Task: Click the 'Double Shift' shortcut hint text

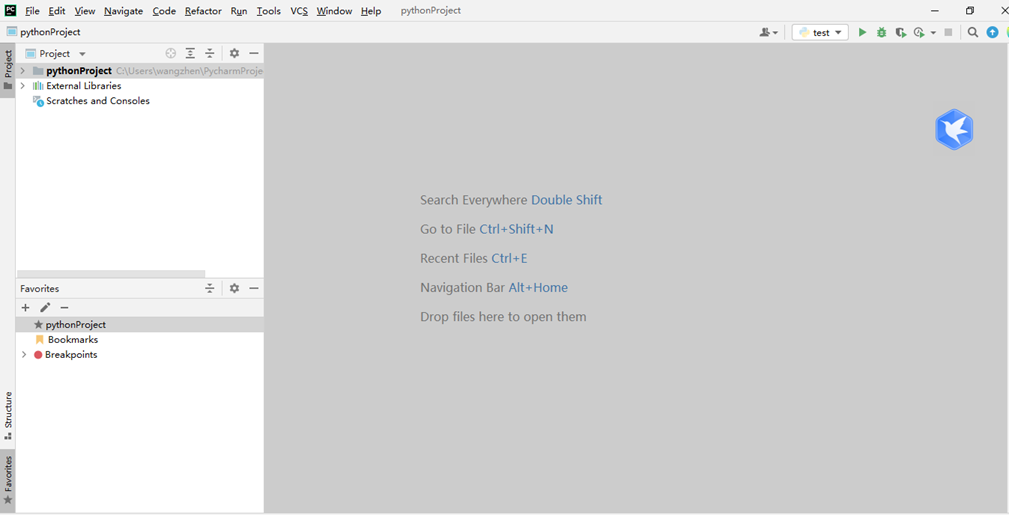Action: tap(566, 200)
